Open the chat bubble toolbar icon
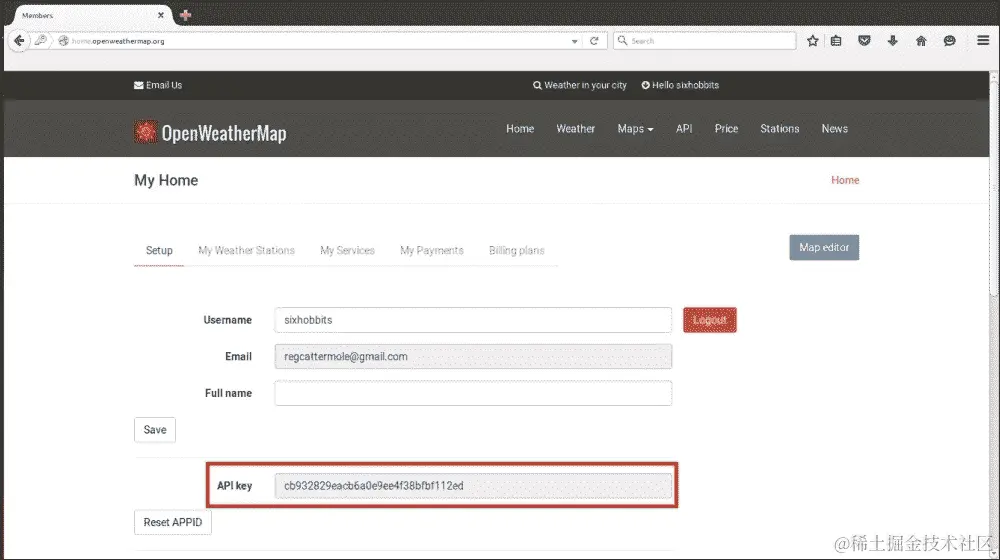Screen dimensions: 1000x560 (950, 41)
